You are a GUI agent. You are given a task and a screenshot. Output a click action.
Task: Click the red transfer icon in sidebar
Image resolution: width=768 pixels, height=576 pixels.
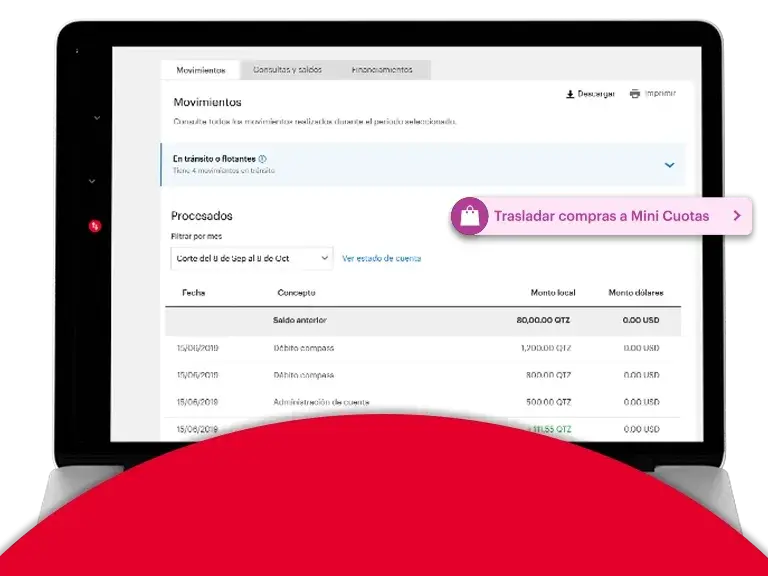coord(95,226)
